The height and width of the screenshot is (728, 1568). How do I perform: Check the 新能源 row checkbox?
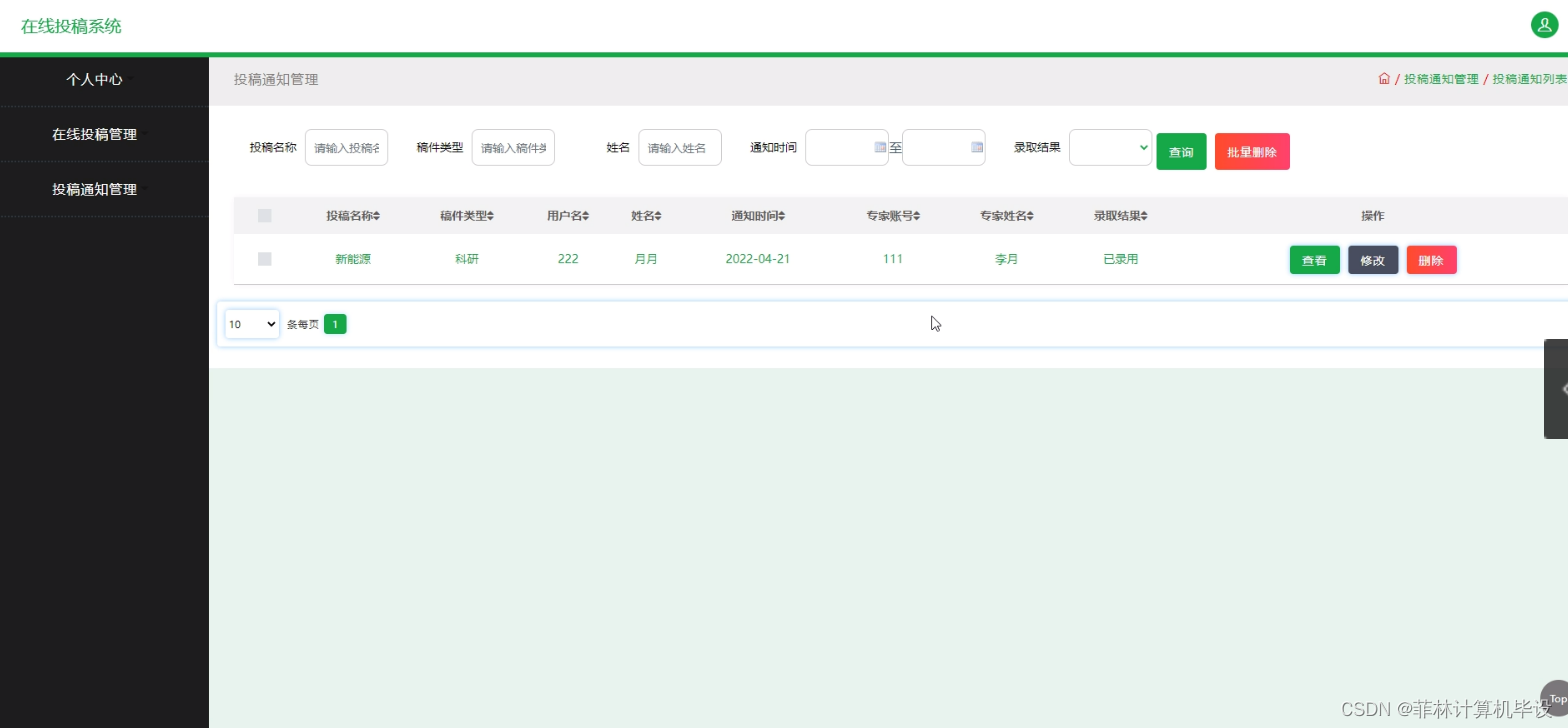coord(265,259)
